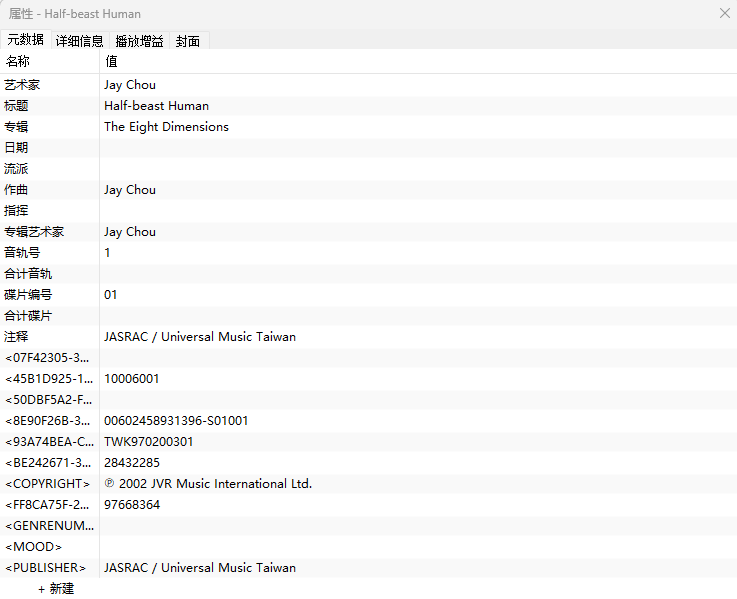The width and height of the screenshot is (737, 599).
Task: Switch to the 封面 tab
Action: (188, 41)
